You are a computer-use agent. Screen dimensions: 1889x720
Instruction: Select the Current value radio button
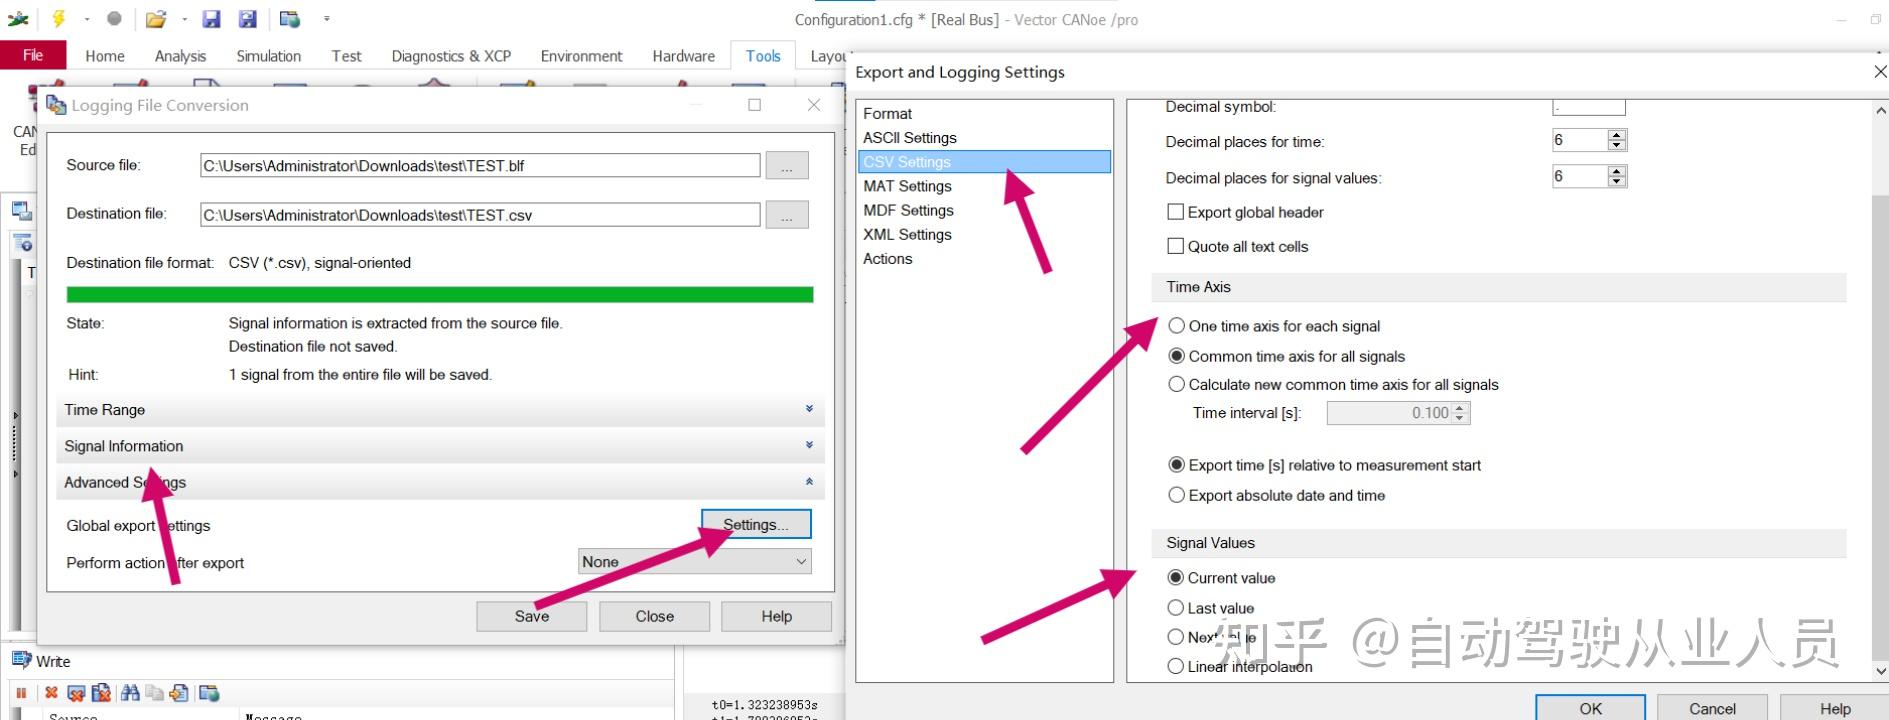tap(1176, 578)
